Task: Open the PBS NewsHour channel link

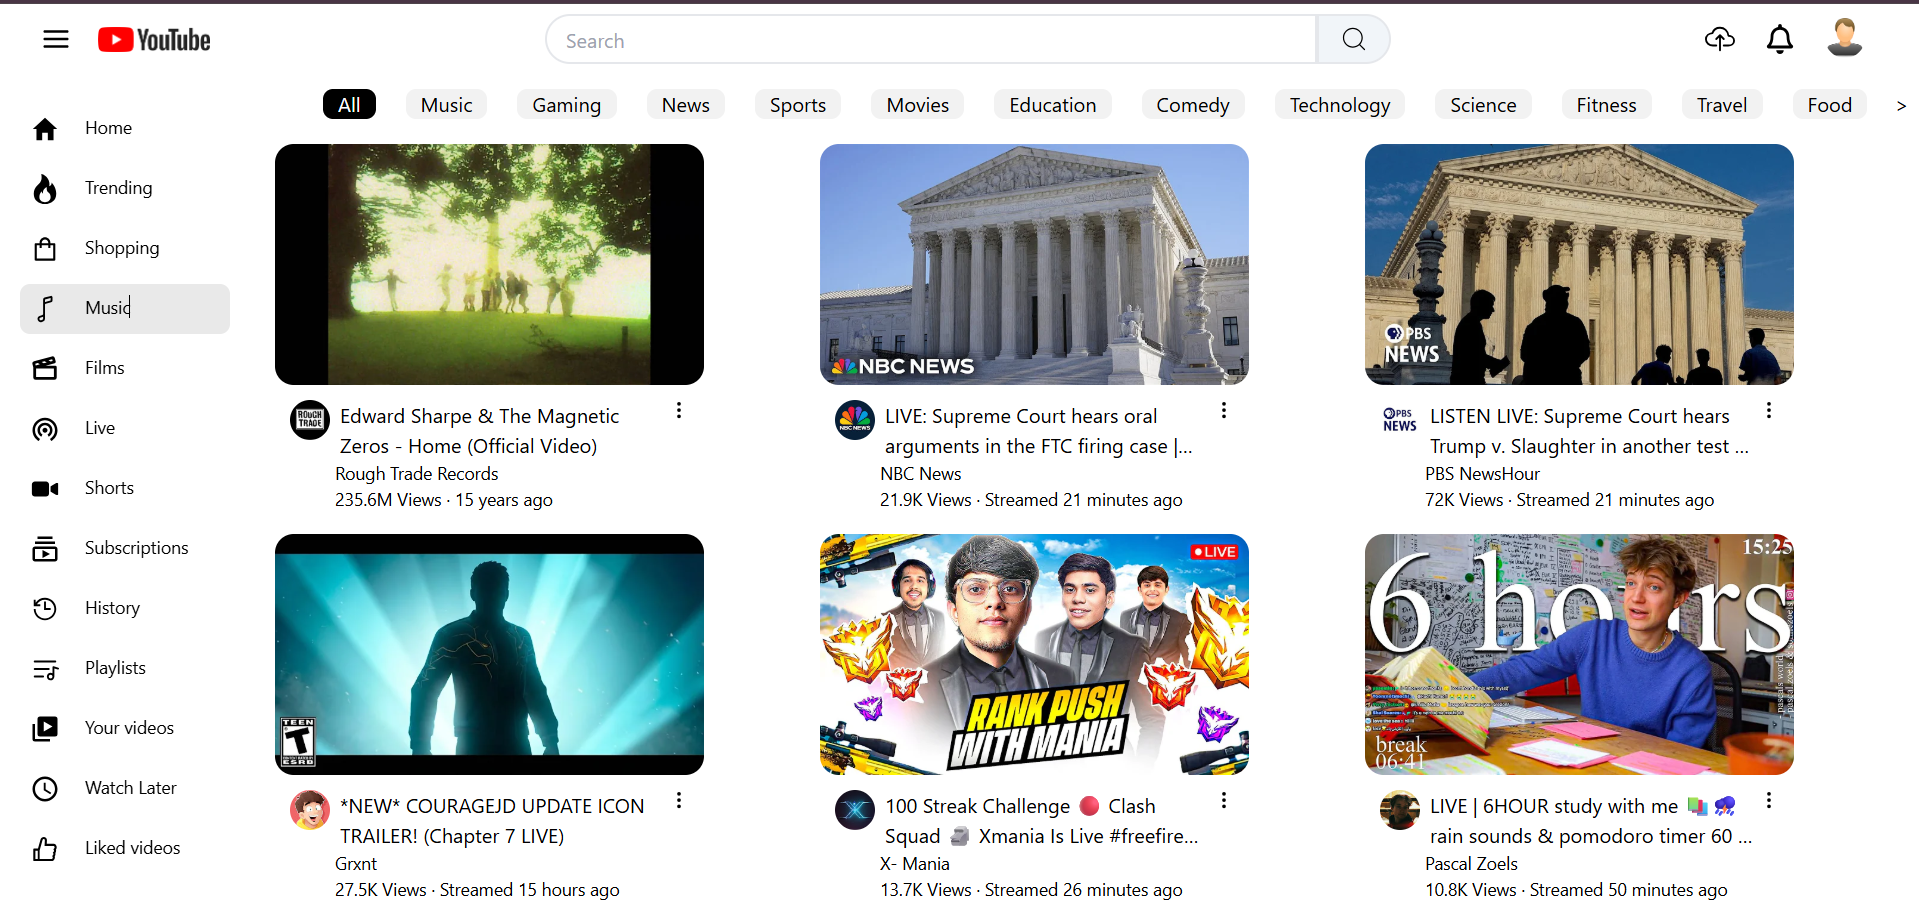Action: [x=1482, y=473]
